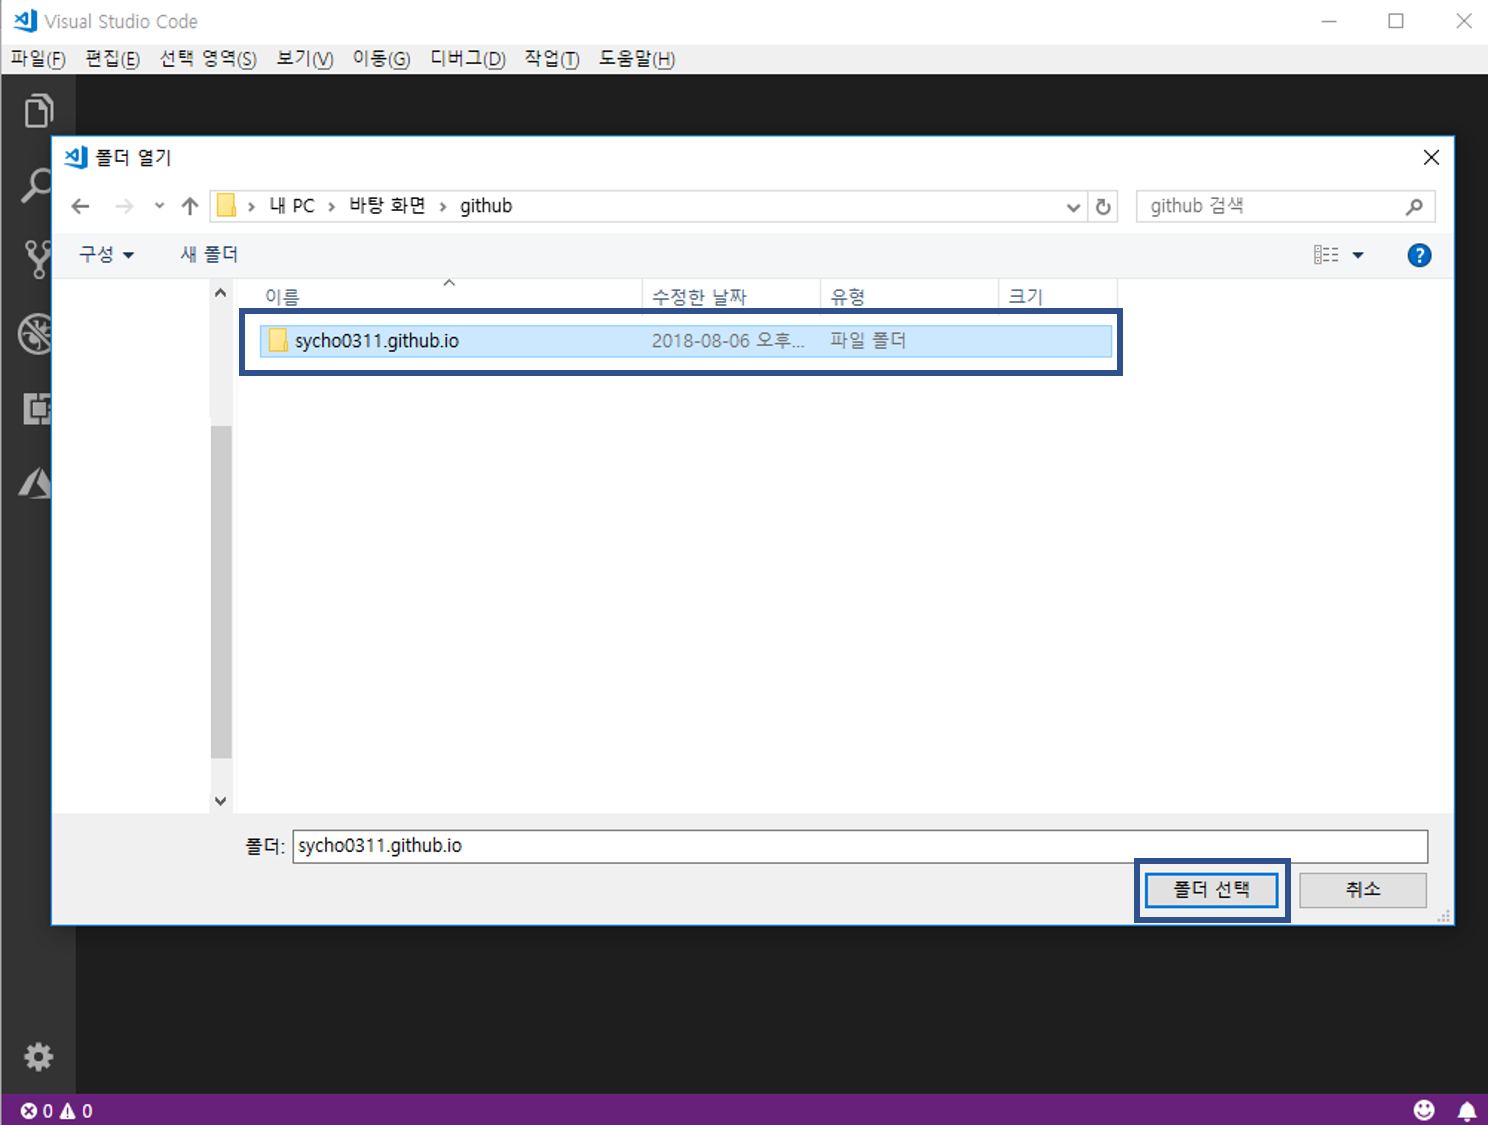Open the 보기(V) menu
Viewport: 1488px width, 1125px height.
click(305, 59)
